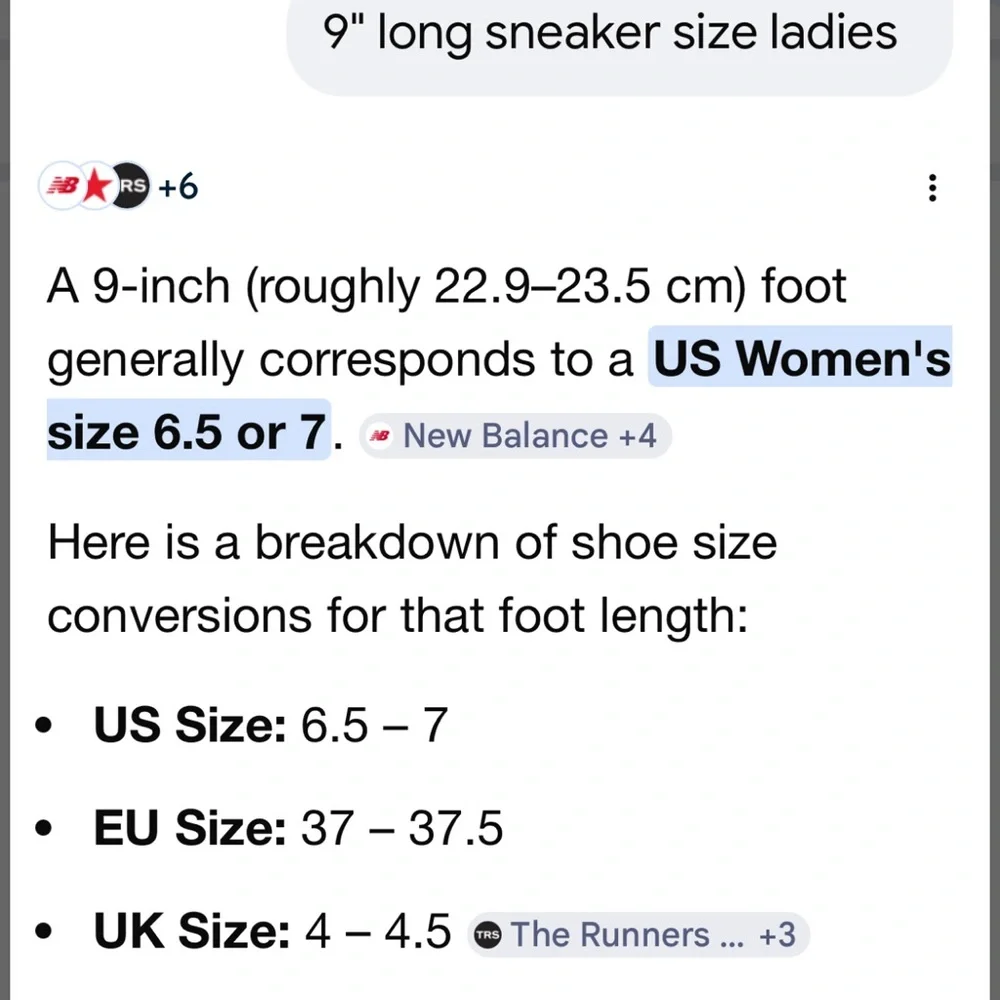Click the "EU Size: 37 – 37.5" list item
Image resolution: width=1000 pixels, height=1000 pixels.
click(298, 830)
